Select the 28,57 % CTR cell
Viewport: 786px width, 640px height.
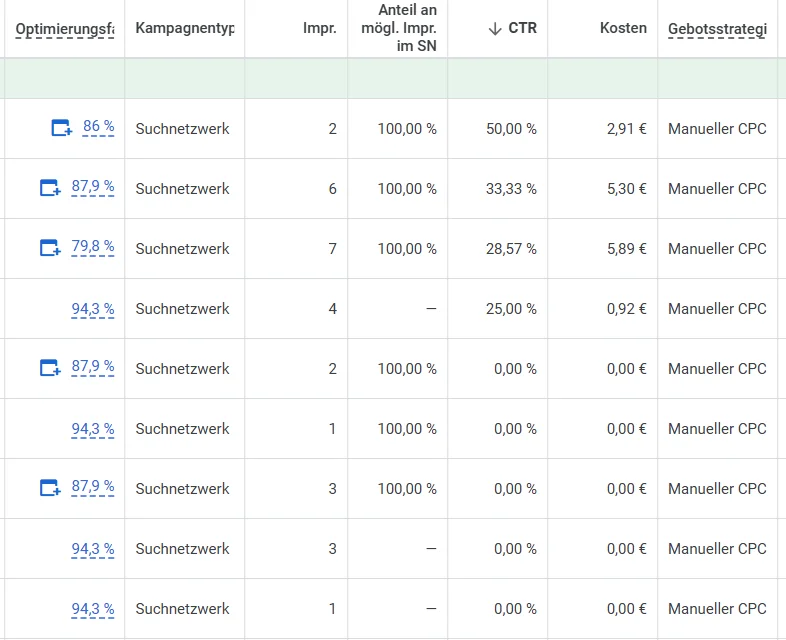pyautogui.click(x=511, y=249)
